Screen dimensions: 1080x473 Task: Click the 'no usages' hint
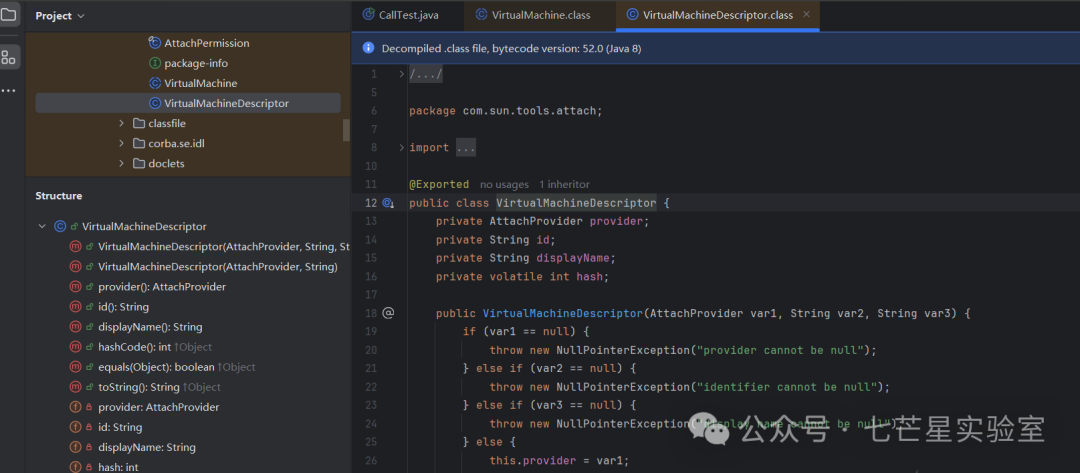click(x=504, y=185)
